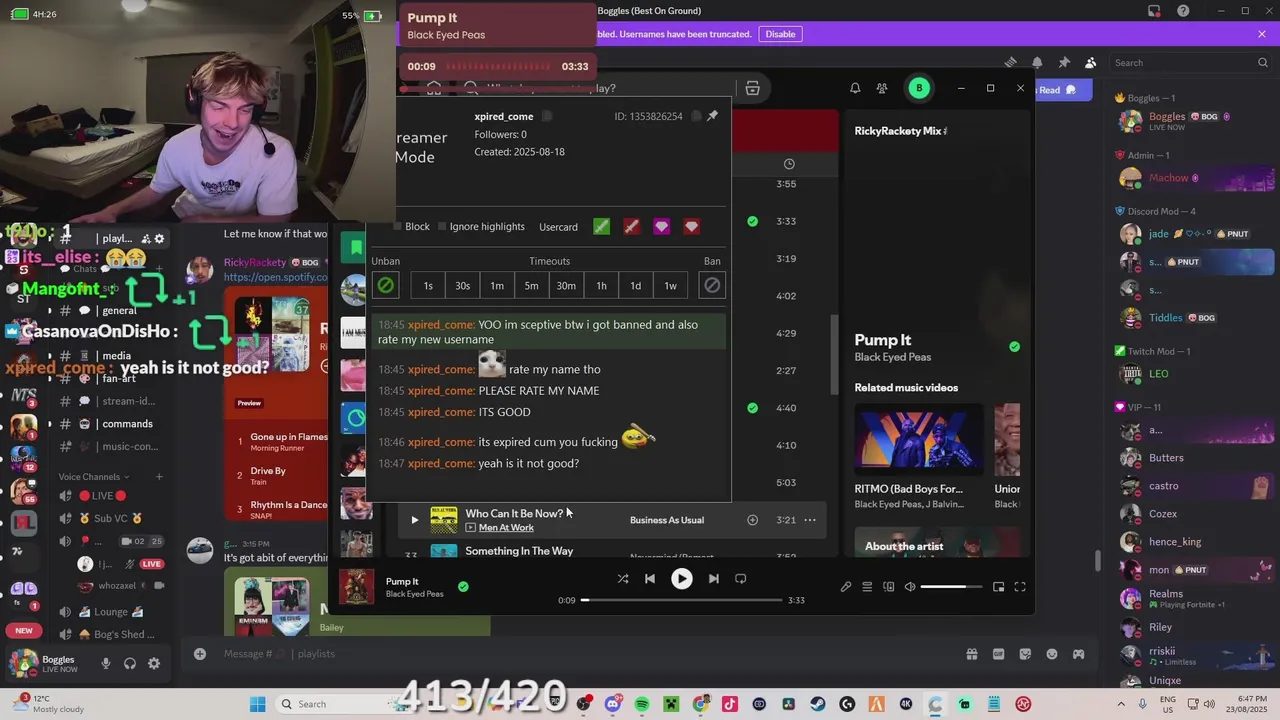The width and height of the screenshot is (1280, 720).
Task: Open Business As Usual album link
Action: tap(667, 520)
